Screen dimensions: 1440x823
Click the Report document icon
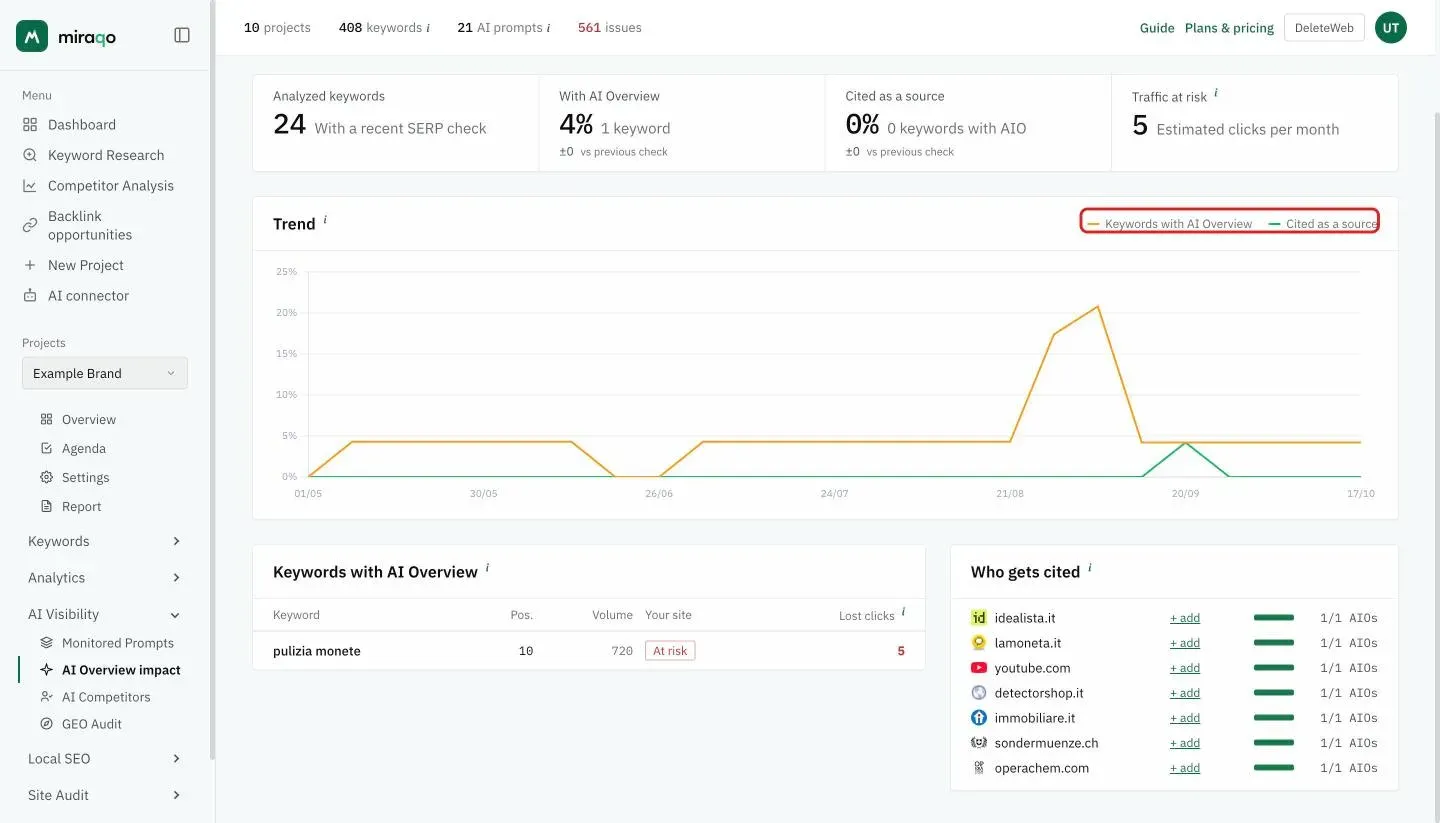pyautogui.click(x=46, y=507)
